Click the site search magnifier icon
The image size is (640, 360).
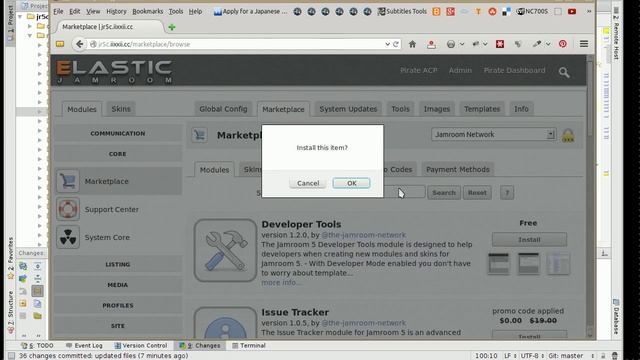(x=564, y=72)
